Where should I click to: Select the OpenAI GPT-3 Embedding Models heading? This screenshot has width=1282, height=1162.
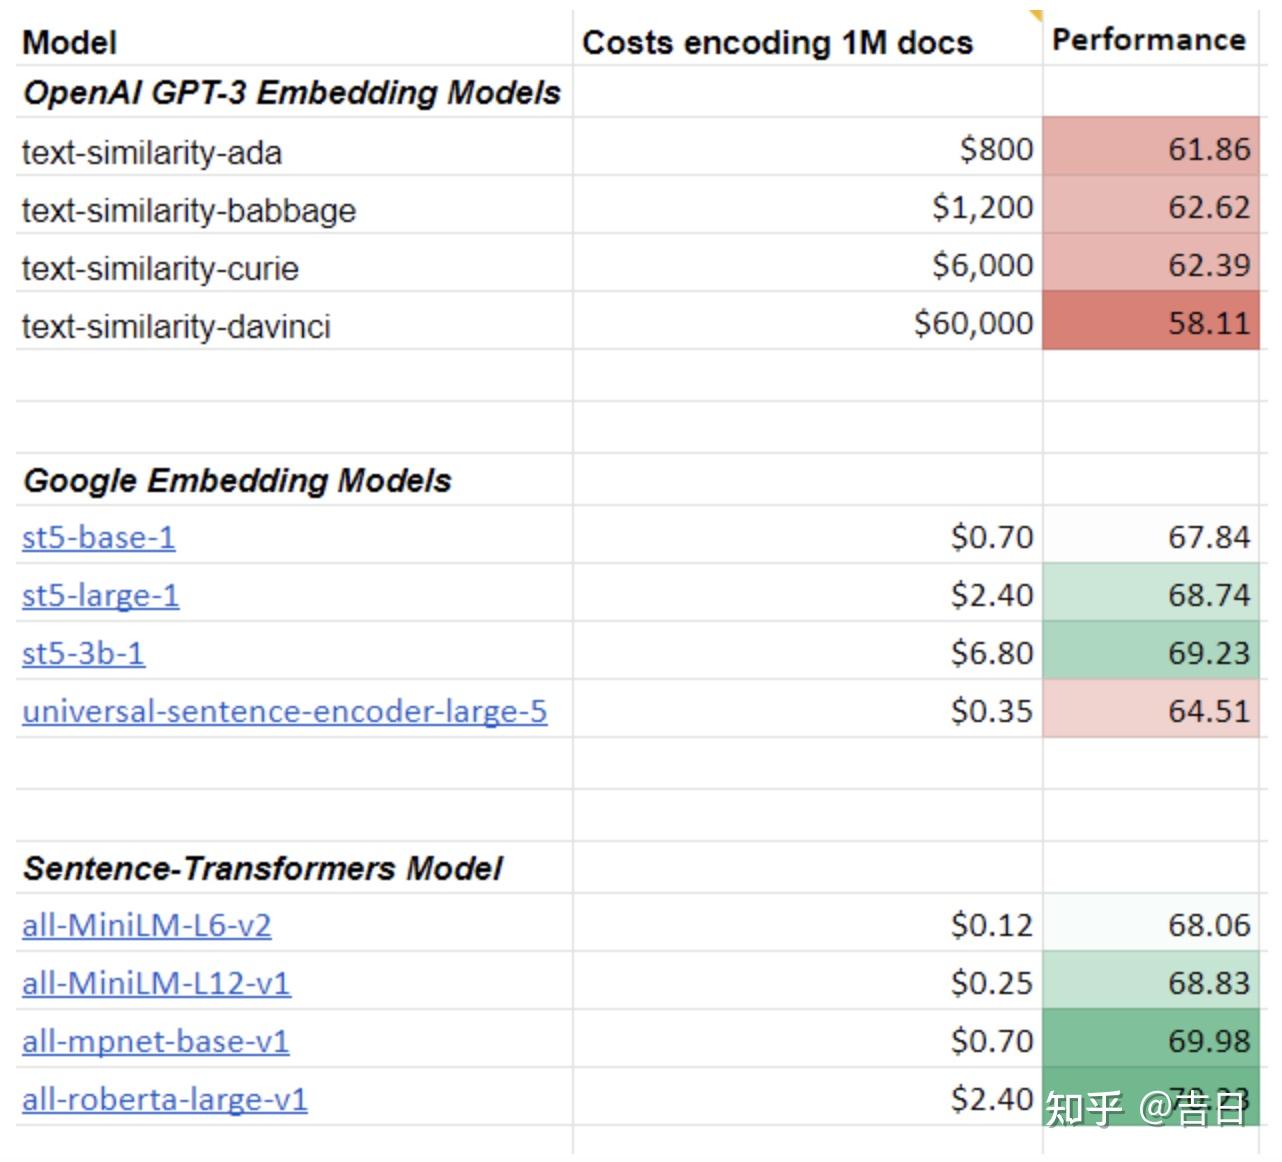pyautogui.click(x=291, y=92)
